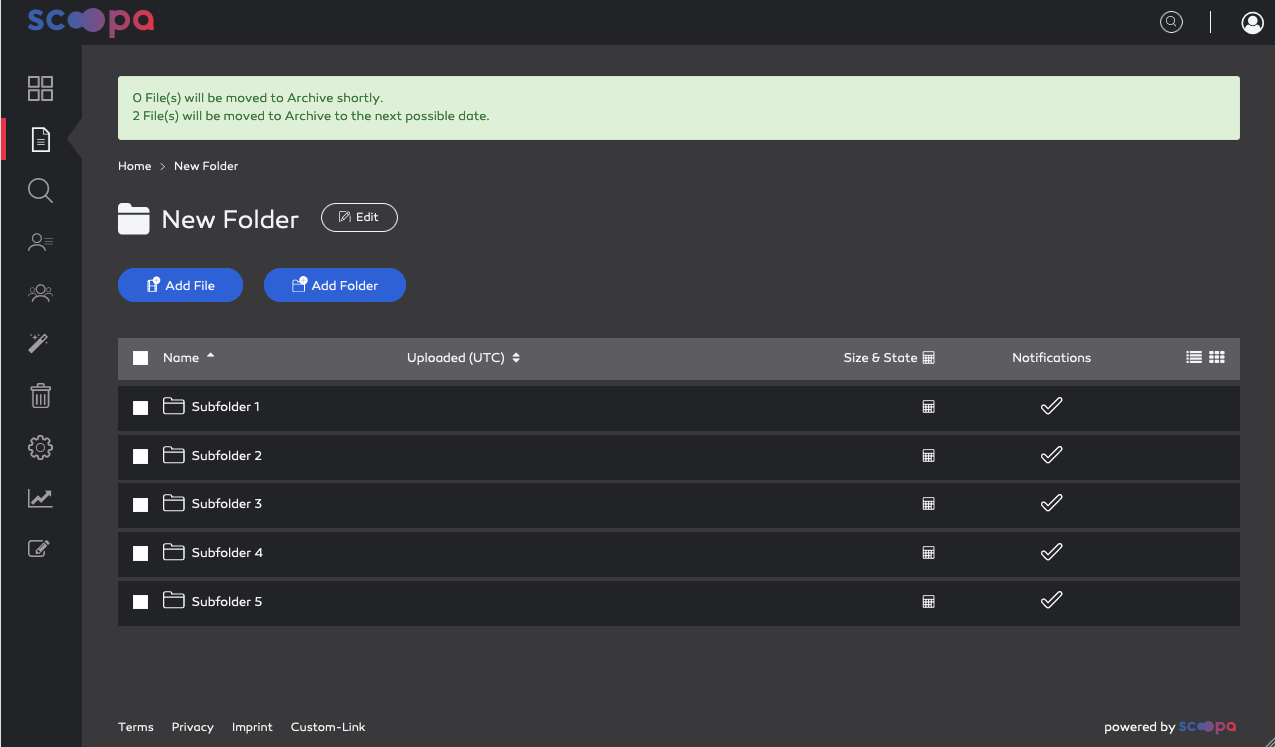Screen dimensions: 1275x747
Task: Check the box for Subfolder 2
Action: click(x=141, y=456)
